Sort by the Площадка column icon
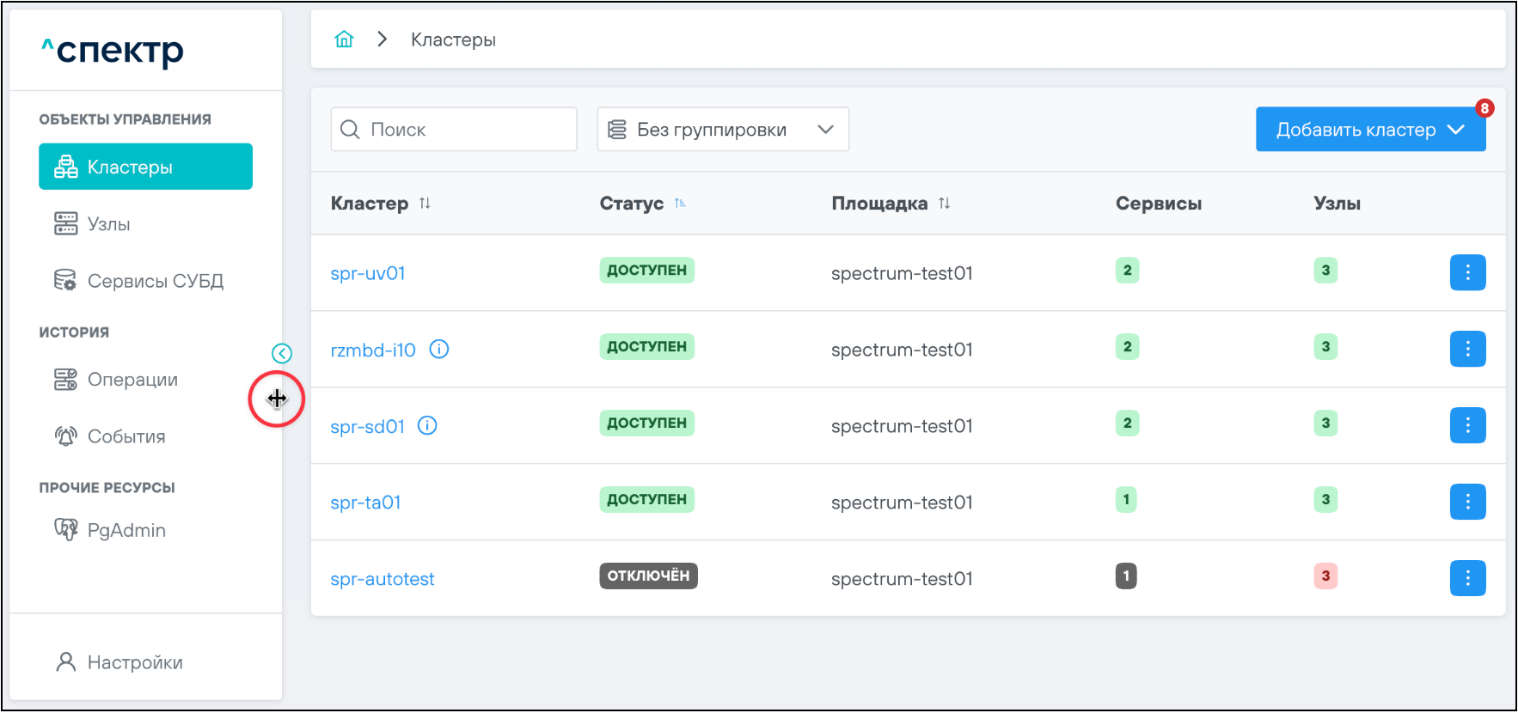 [944, 204]
